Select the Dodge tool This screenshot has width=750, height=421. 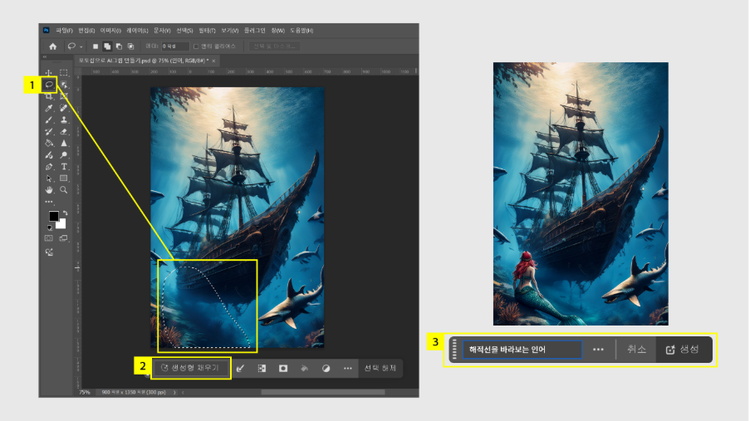[x=64, y=155]
